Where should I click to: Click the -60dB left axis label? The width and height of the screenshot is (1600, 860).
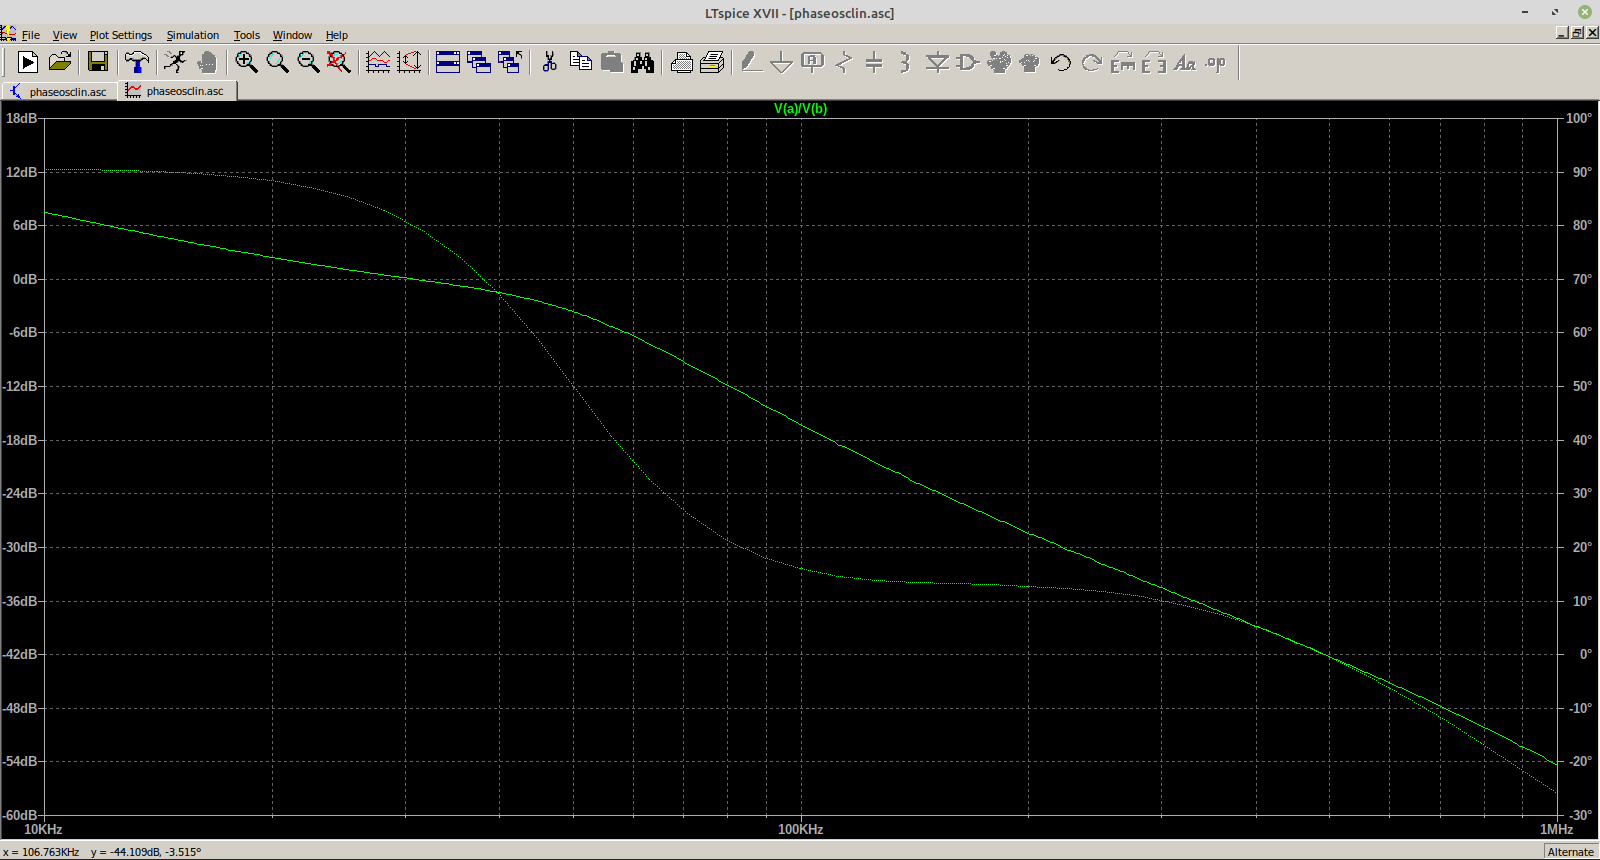(x=20, y=815)
